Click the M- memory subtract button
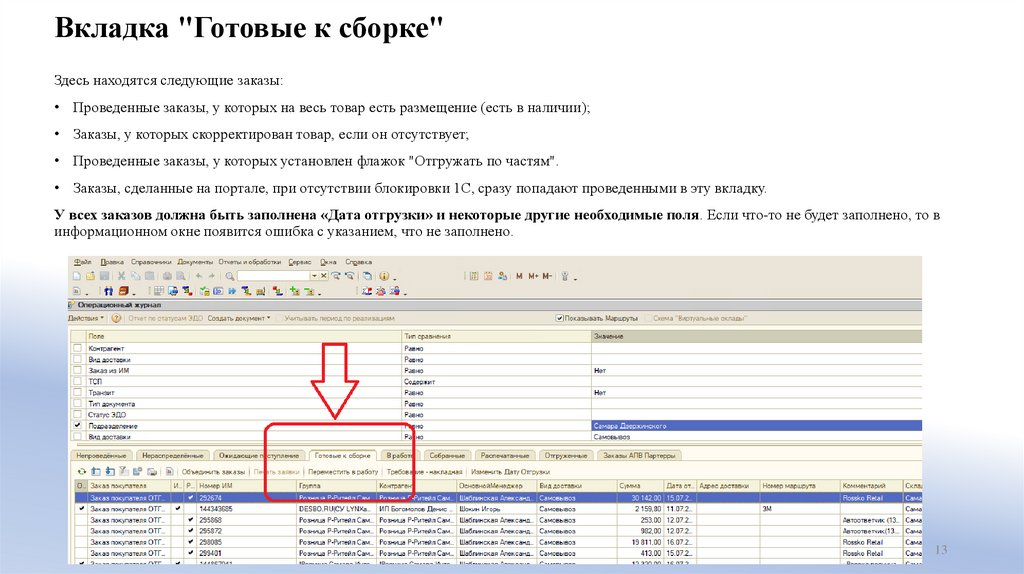 (x=547, y=276)
